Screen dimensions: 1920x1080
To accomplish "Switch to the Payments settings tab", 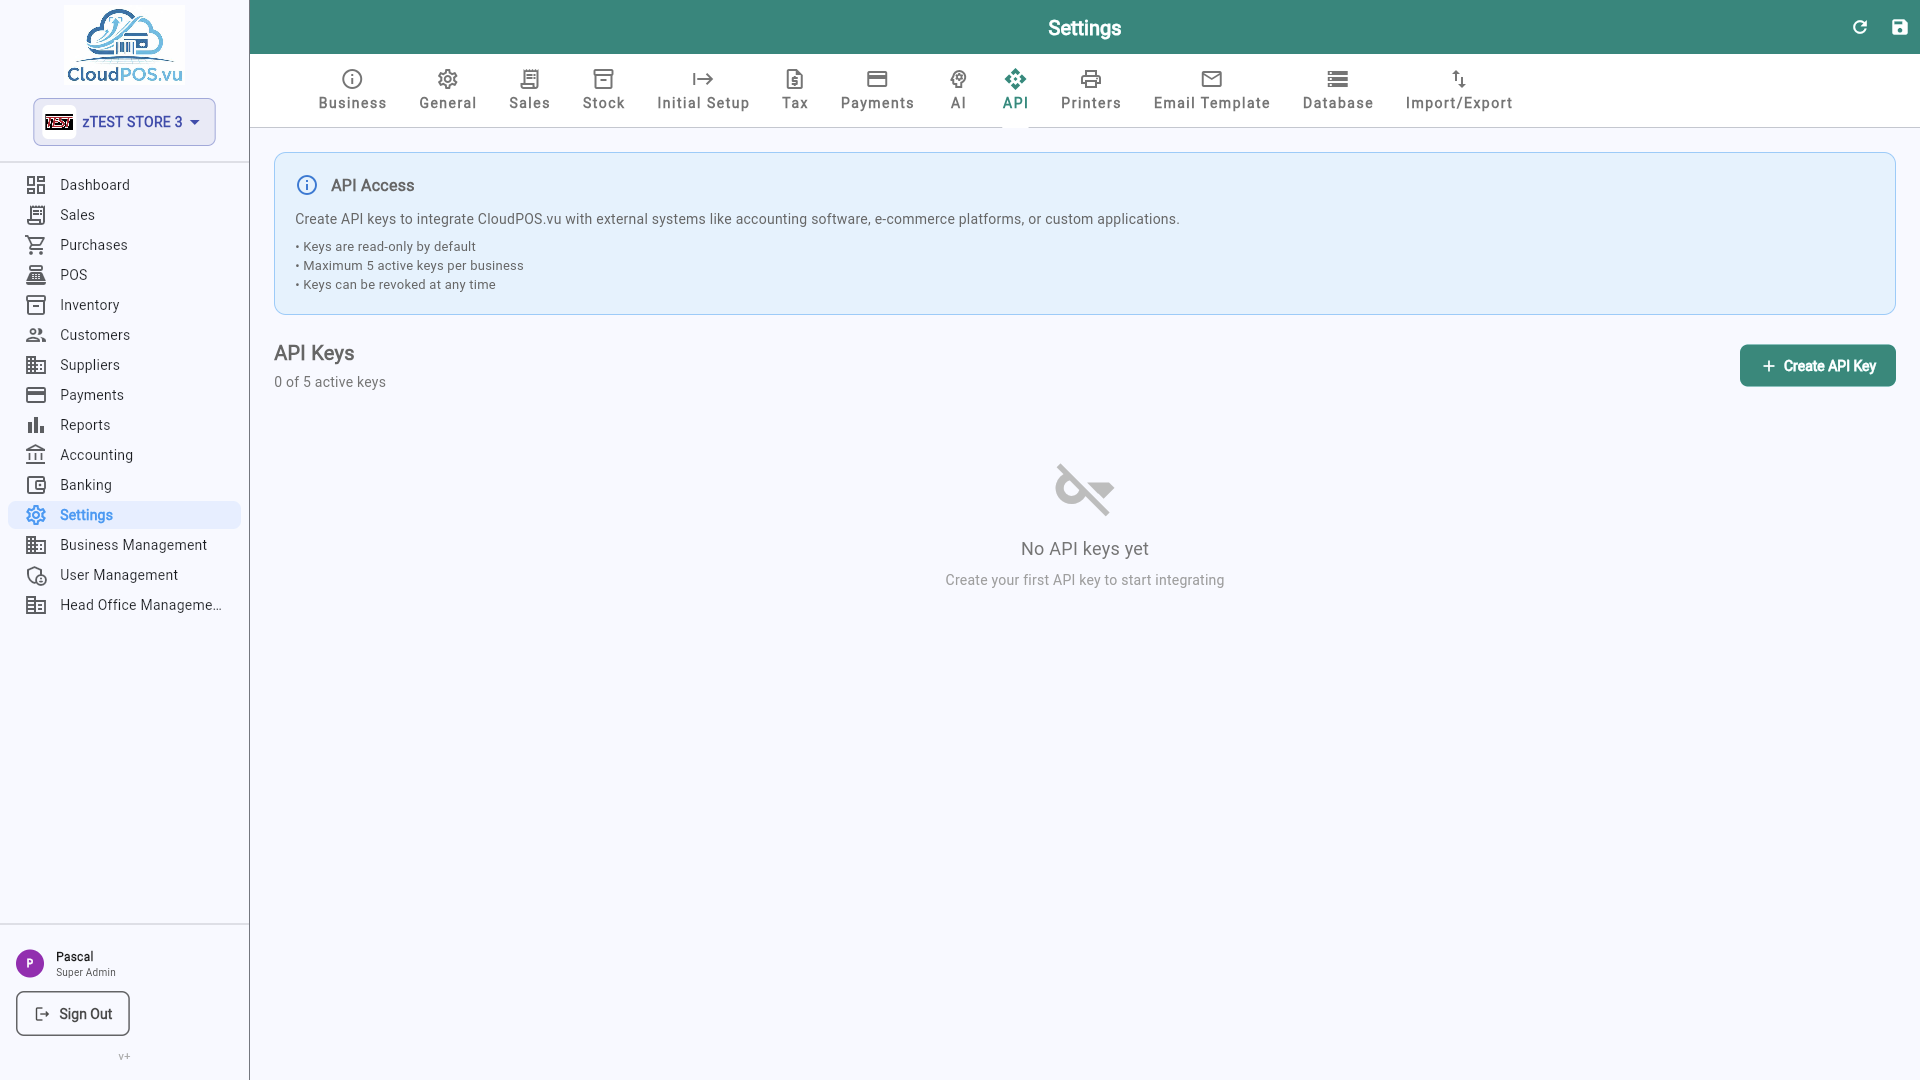I will pos(877,90).
